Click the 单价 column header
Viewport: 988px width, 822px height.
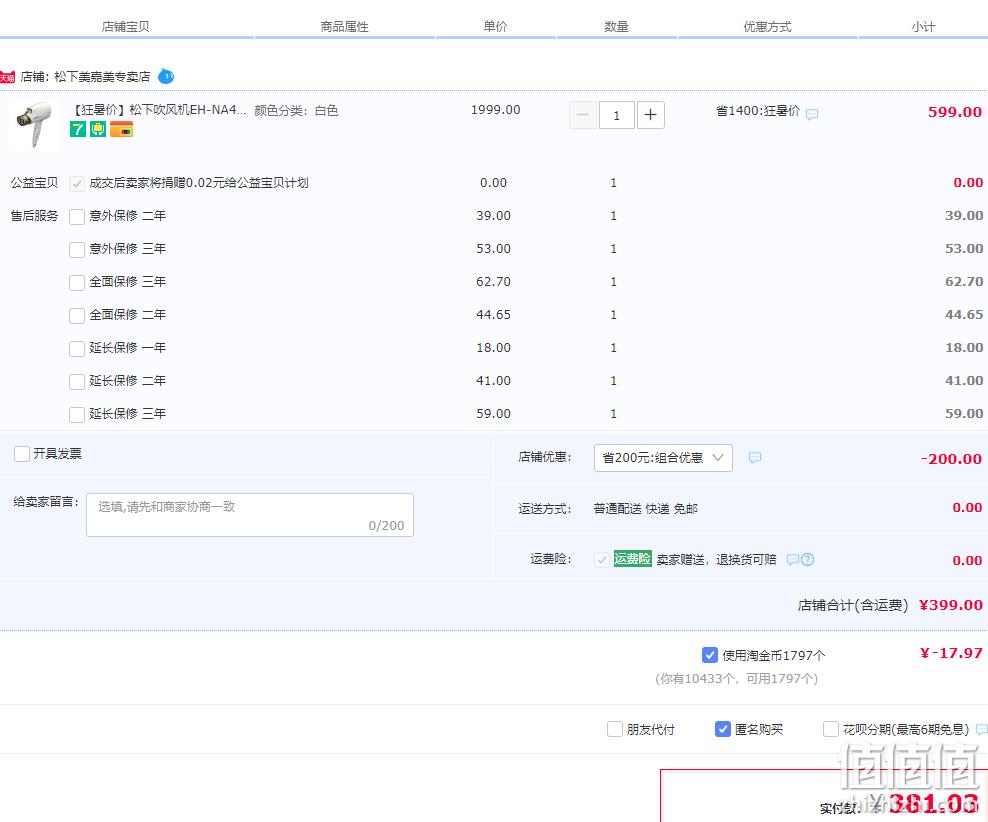[495, 26]
